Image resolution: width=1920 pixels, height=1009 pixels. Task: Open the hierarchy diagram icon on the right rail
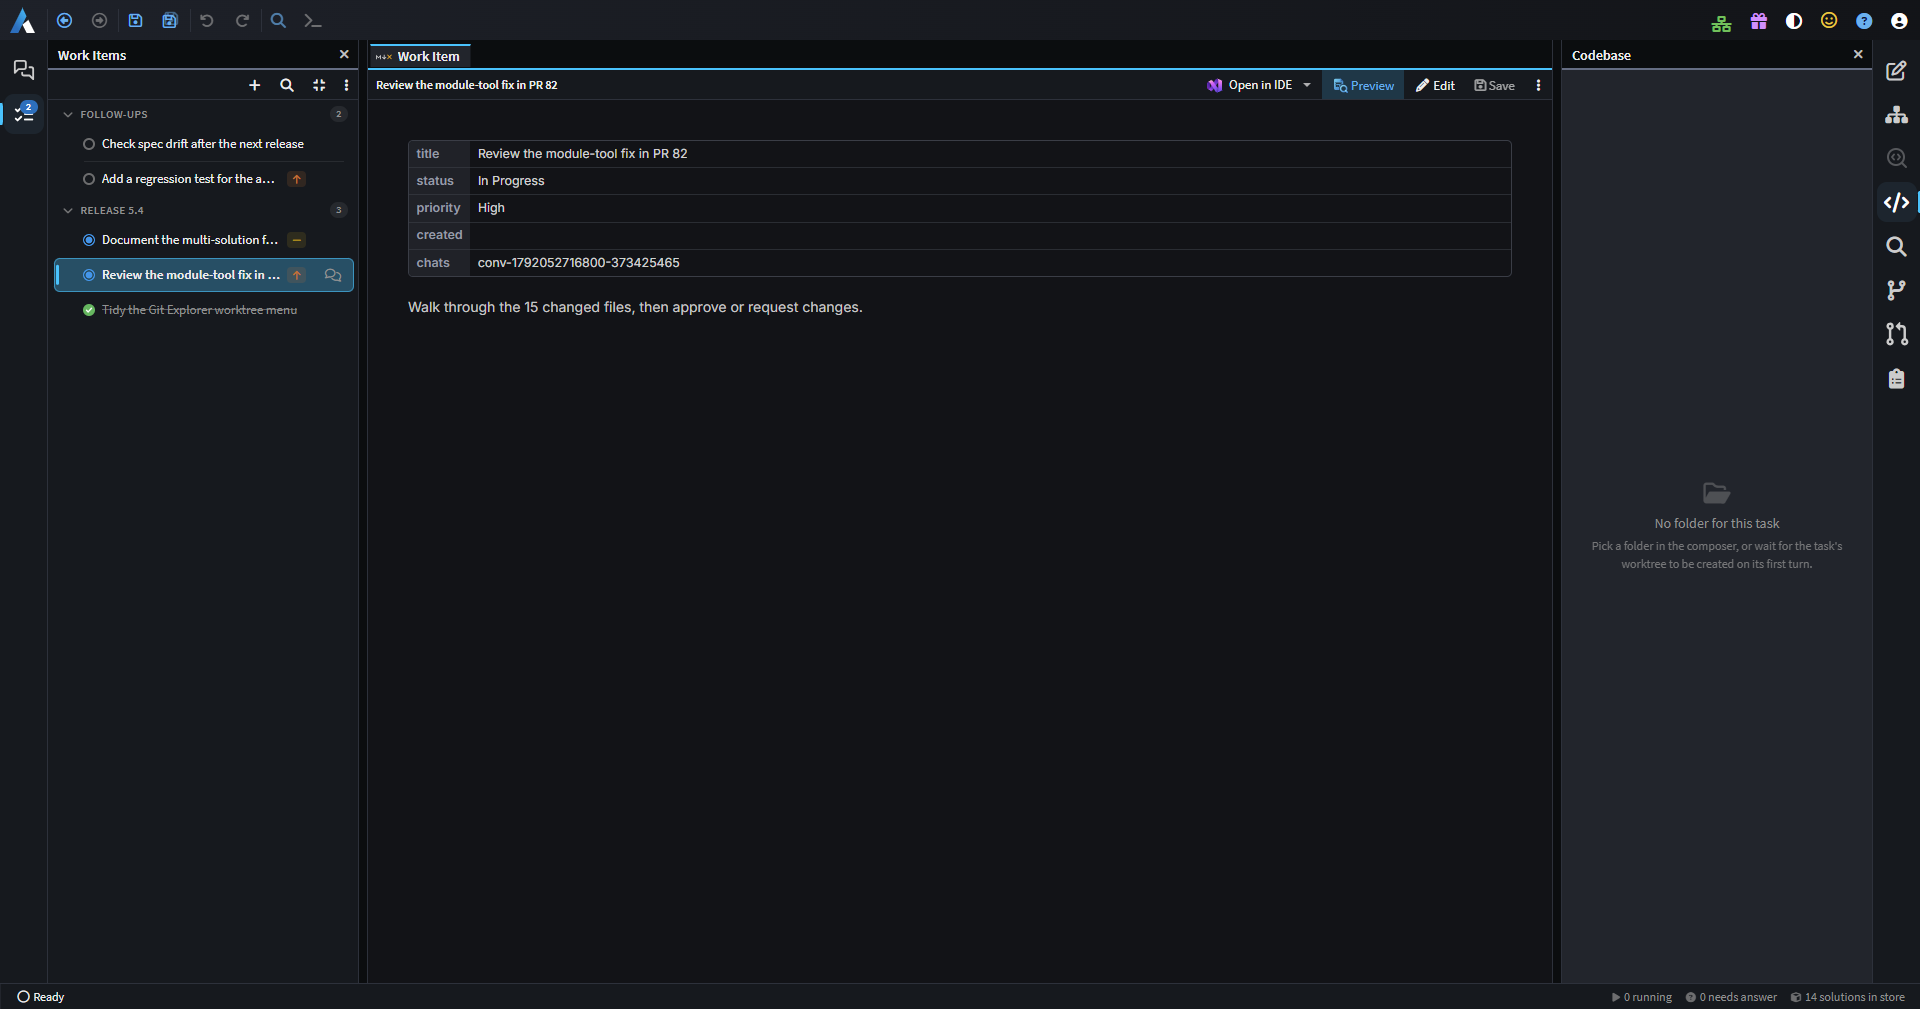click(x=1896, y=115)
